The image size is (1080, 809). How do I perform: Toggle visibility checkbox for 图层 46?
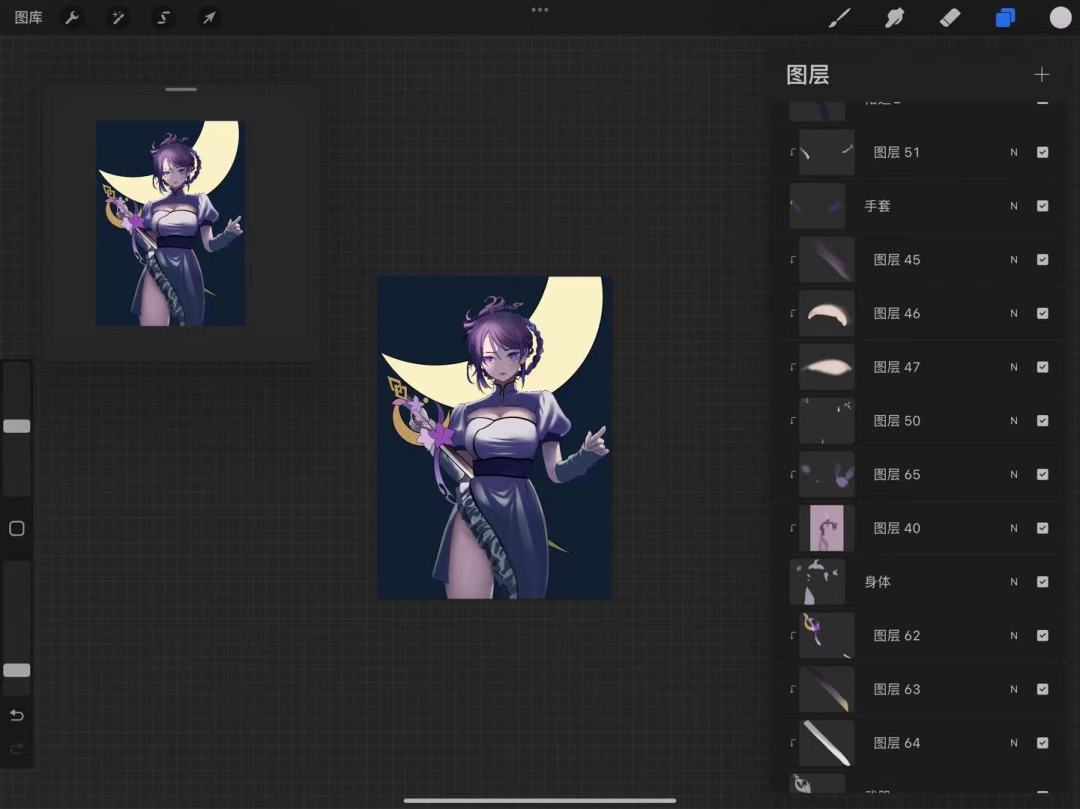click(x=1042, y=313)
